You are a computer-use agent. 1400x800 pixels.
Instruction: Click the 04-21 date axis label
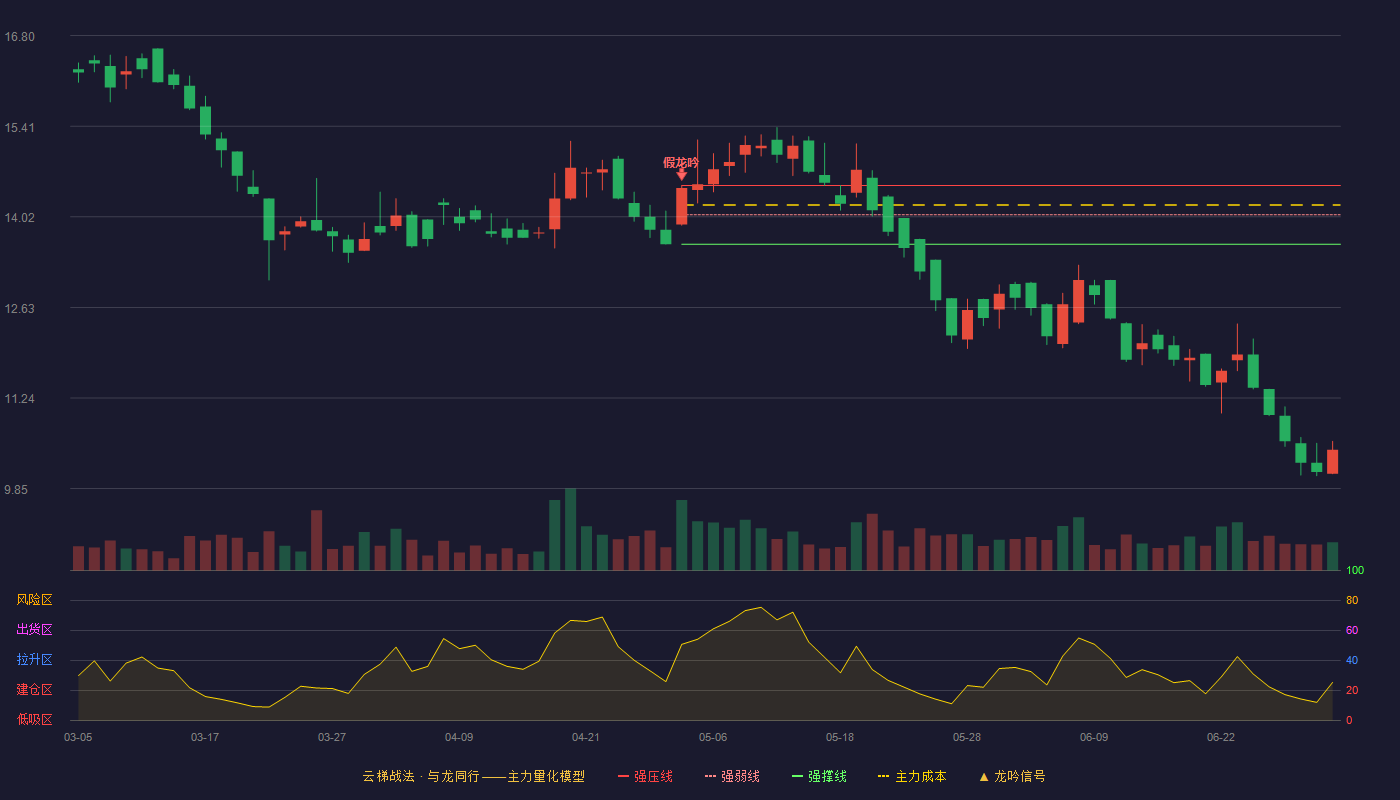[x=586, y=737]
